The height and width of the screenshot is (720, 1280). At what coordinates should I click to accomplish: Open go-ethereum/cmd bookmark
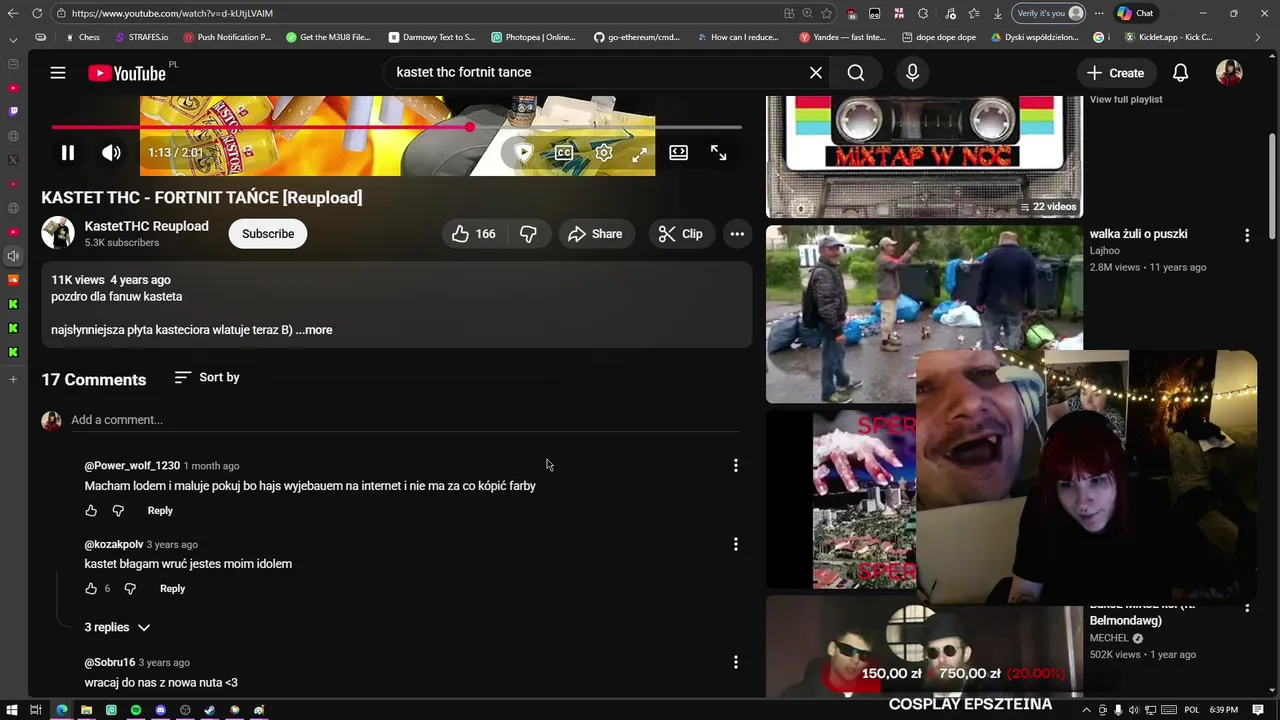click(x=637, y=37)
